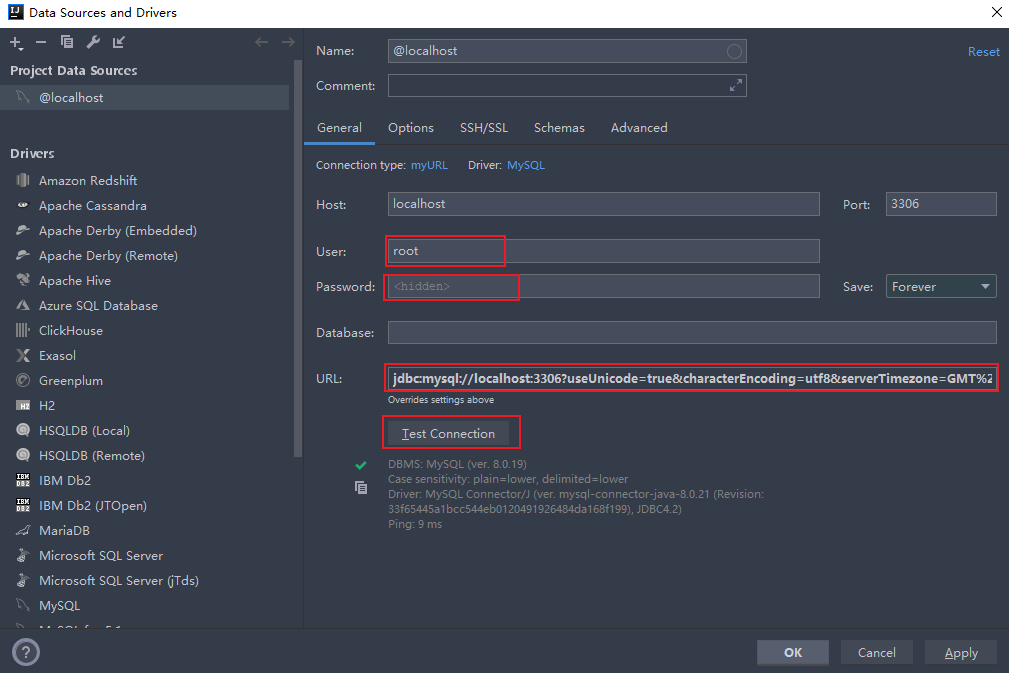Select the Apache Hive driver icon
1009x673 pixels.
pos(23,280)
